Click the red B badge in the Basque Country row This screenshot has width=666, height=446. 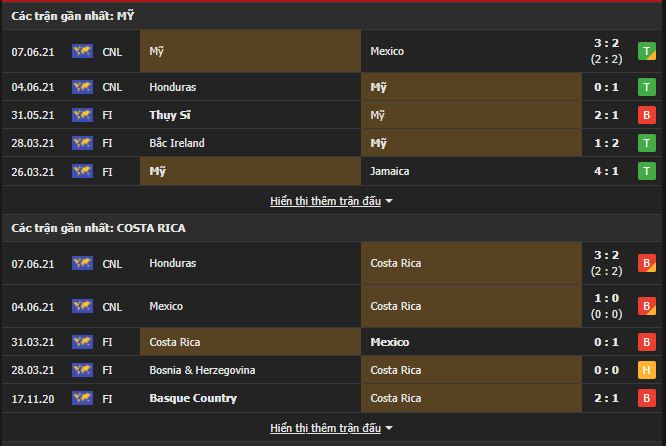coord(646,398)
